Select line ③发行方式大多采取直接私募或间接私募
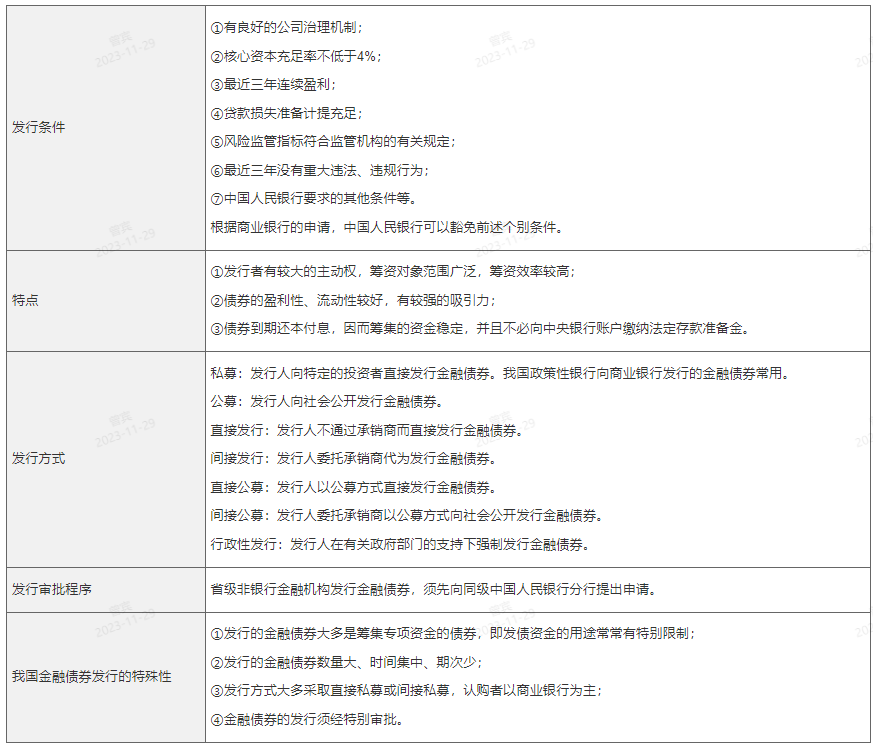873x744 pixels. (407, 691)
